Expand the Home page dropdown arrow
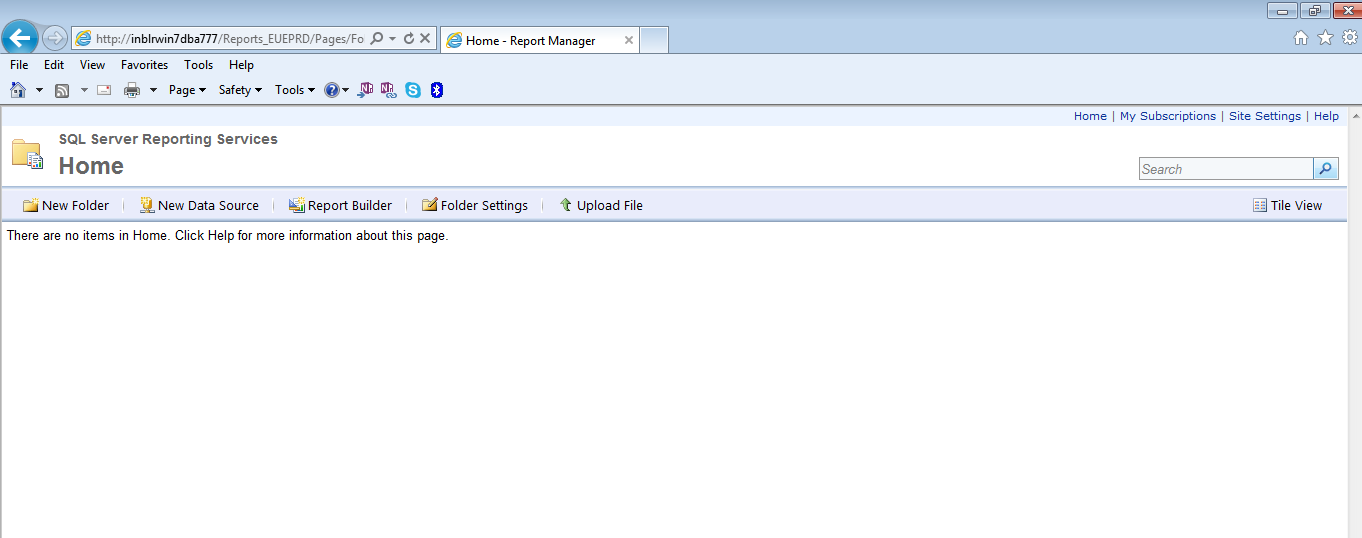Screen dimensions: 1362x538 [39, 90]
